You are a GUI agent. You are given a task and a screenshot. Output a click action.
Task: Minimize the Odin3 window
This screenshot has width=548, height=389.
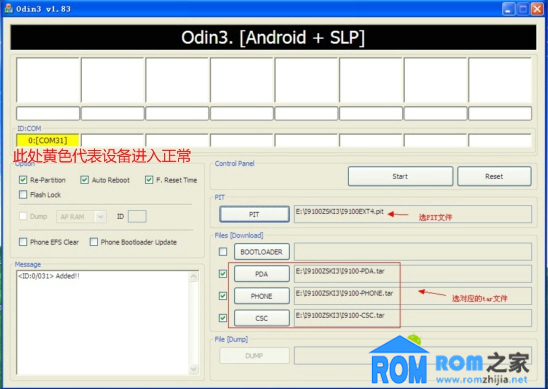[509, 9]
